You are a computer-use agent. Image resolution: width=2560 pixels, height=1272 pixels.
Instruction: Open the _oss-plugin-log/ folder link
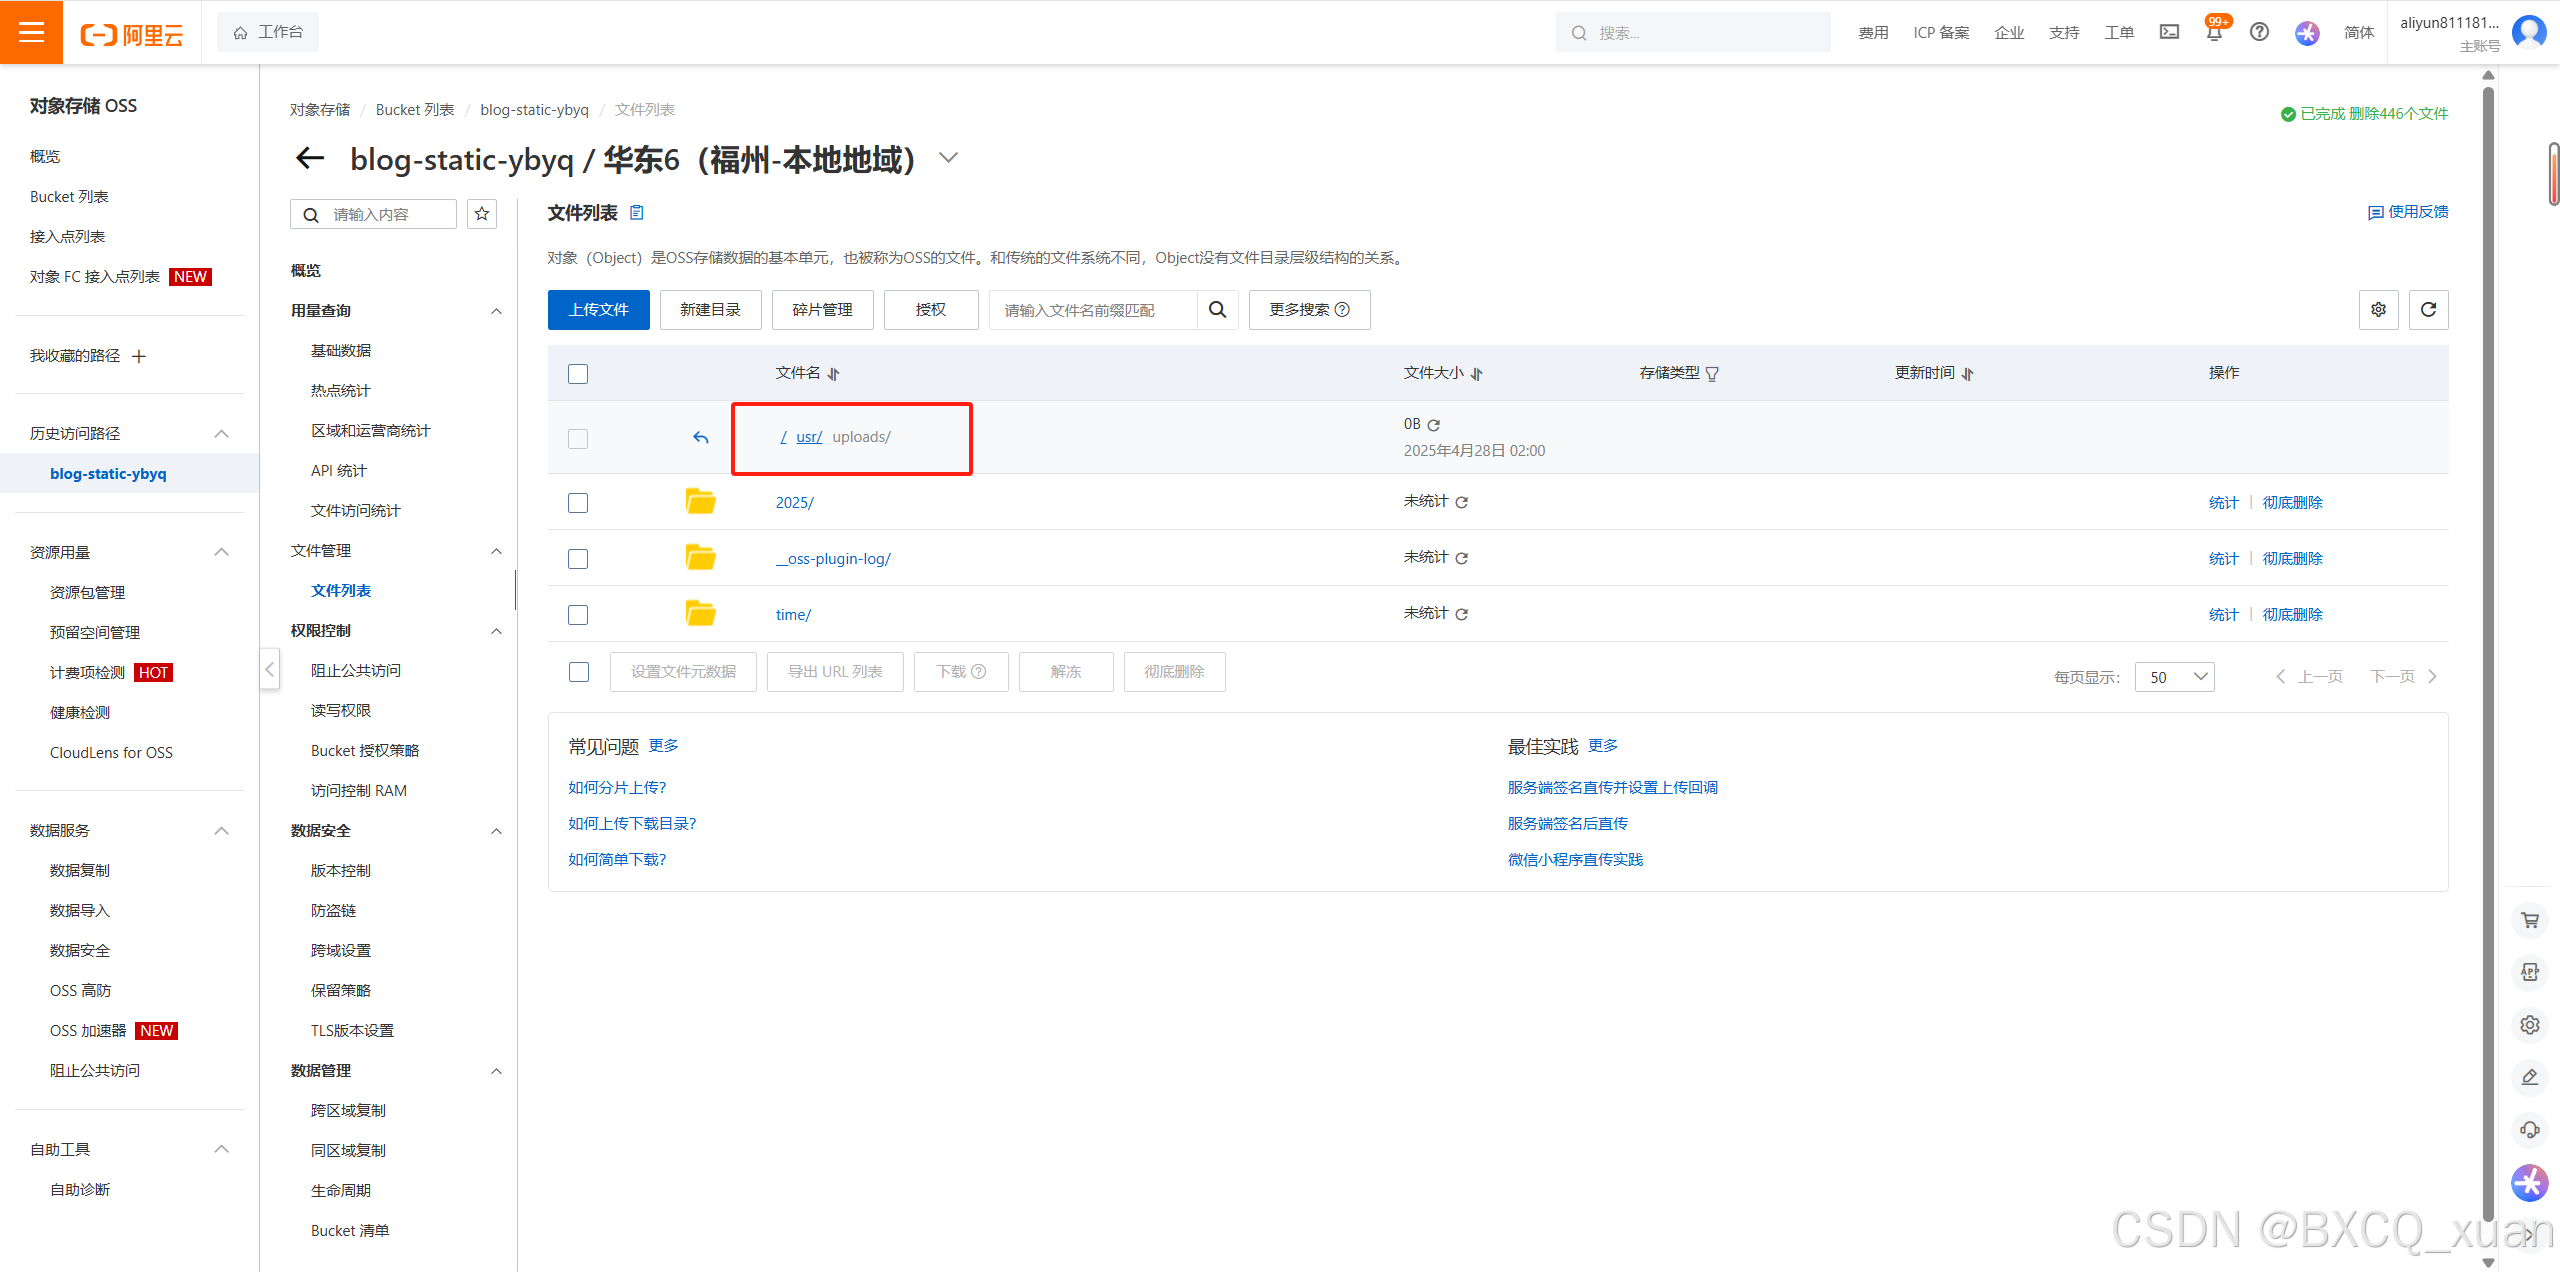[x=833, y=559]
